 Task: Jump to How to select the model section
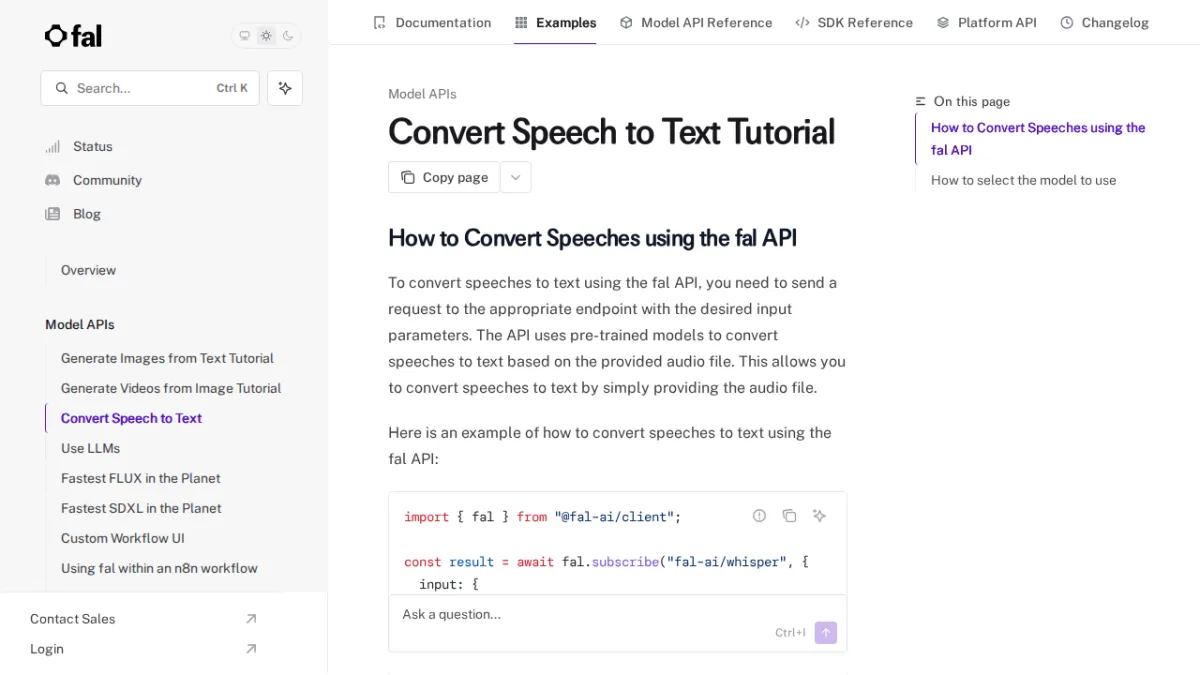pyautogui.click(x=1023, y=180)
